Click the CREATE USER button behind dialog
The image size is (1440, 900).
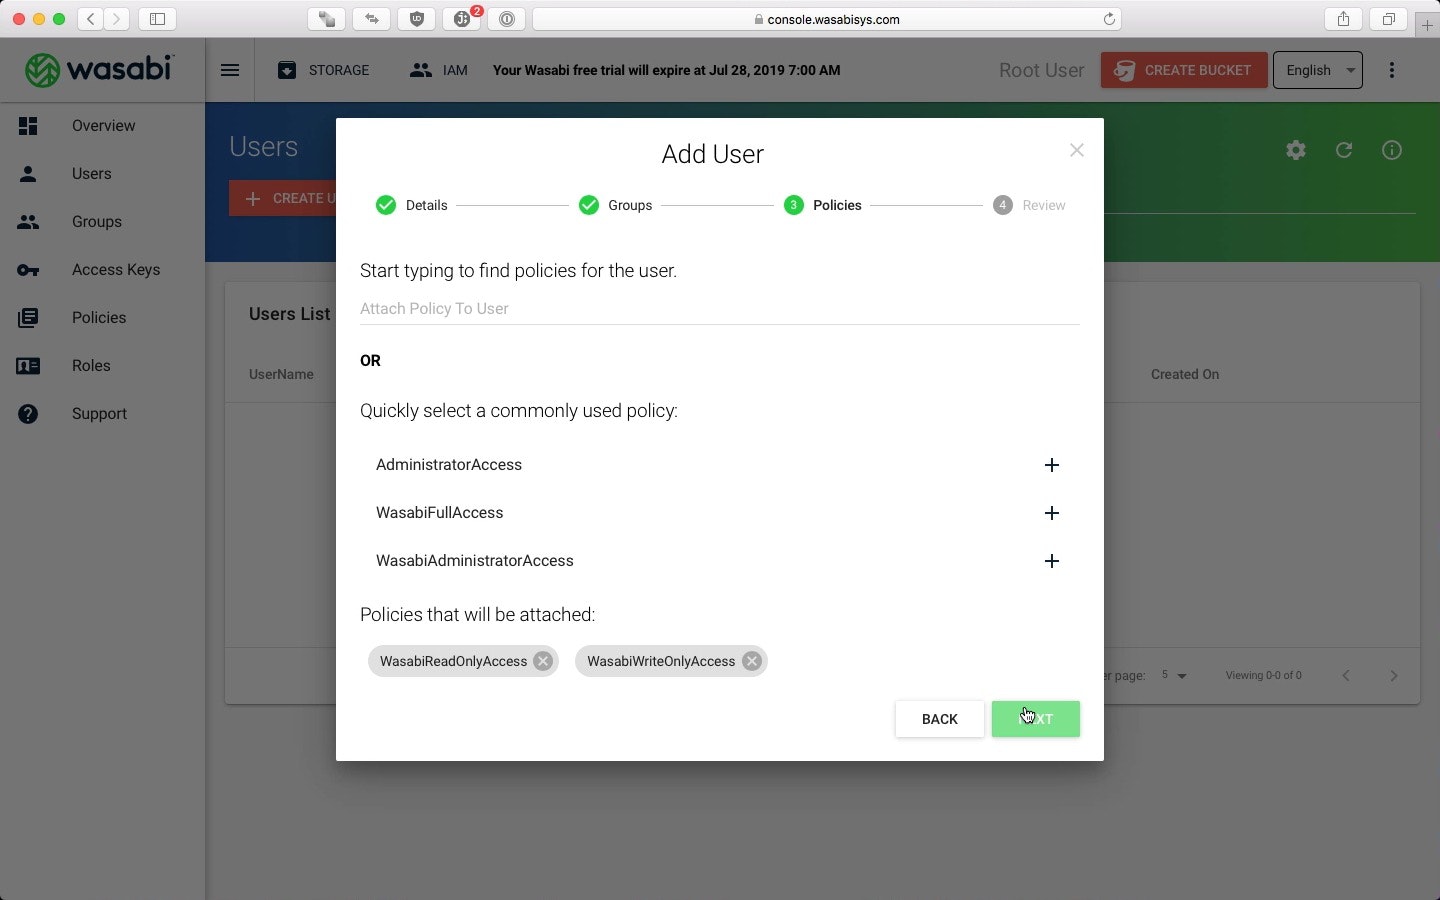click(x=283, y=198)
